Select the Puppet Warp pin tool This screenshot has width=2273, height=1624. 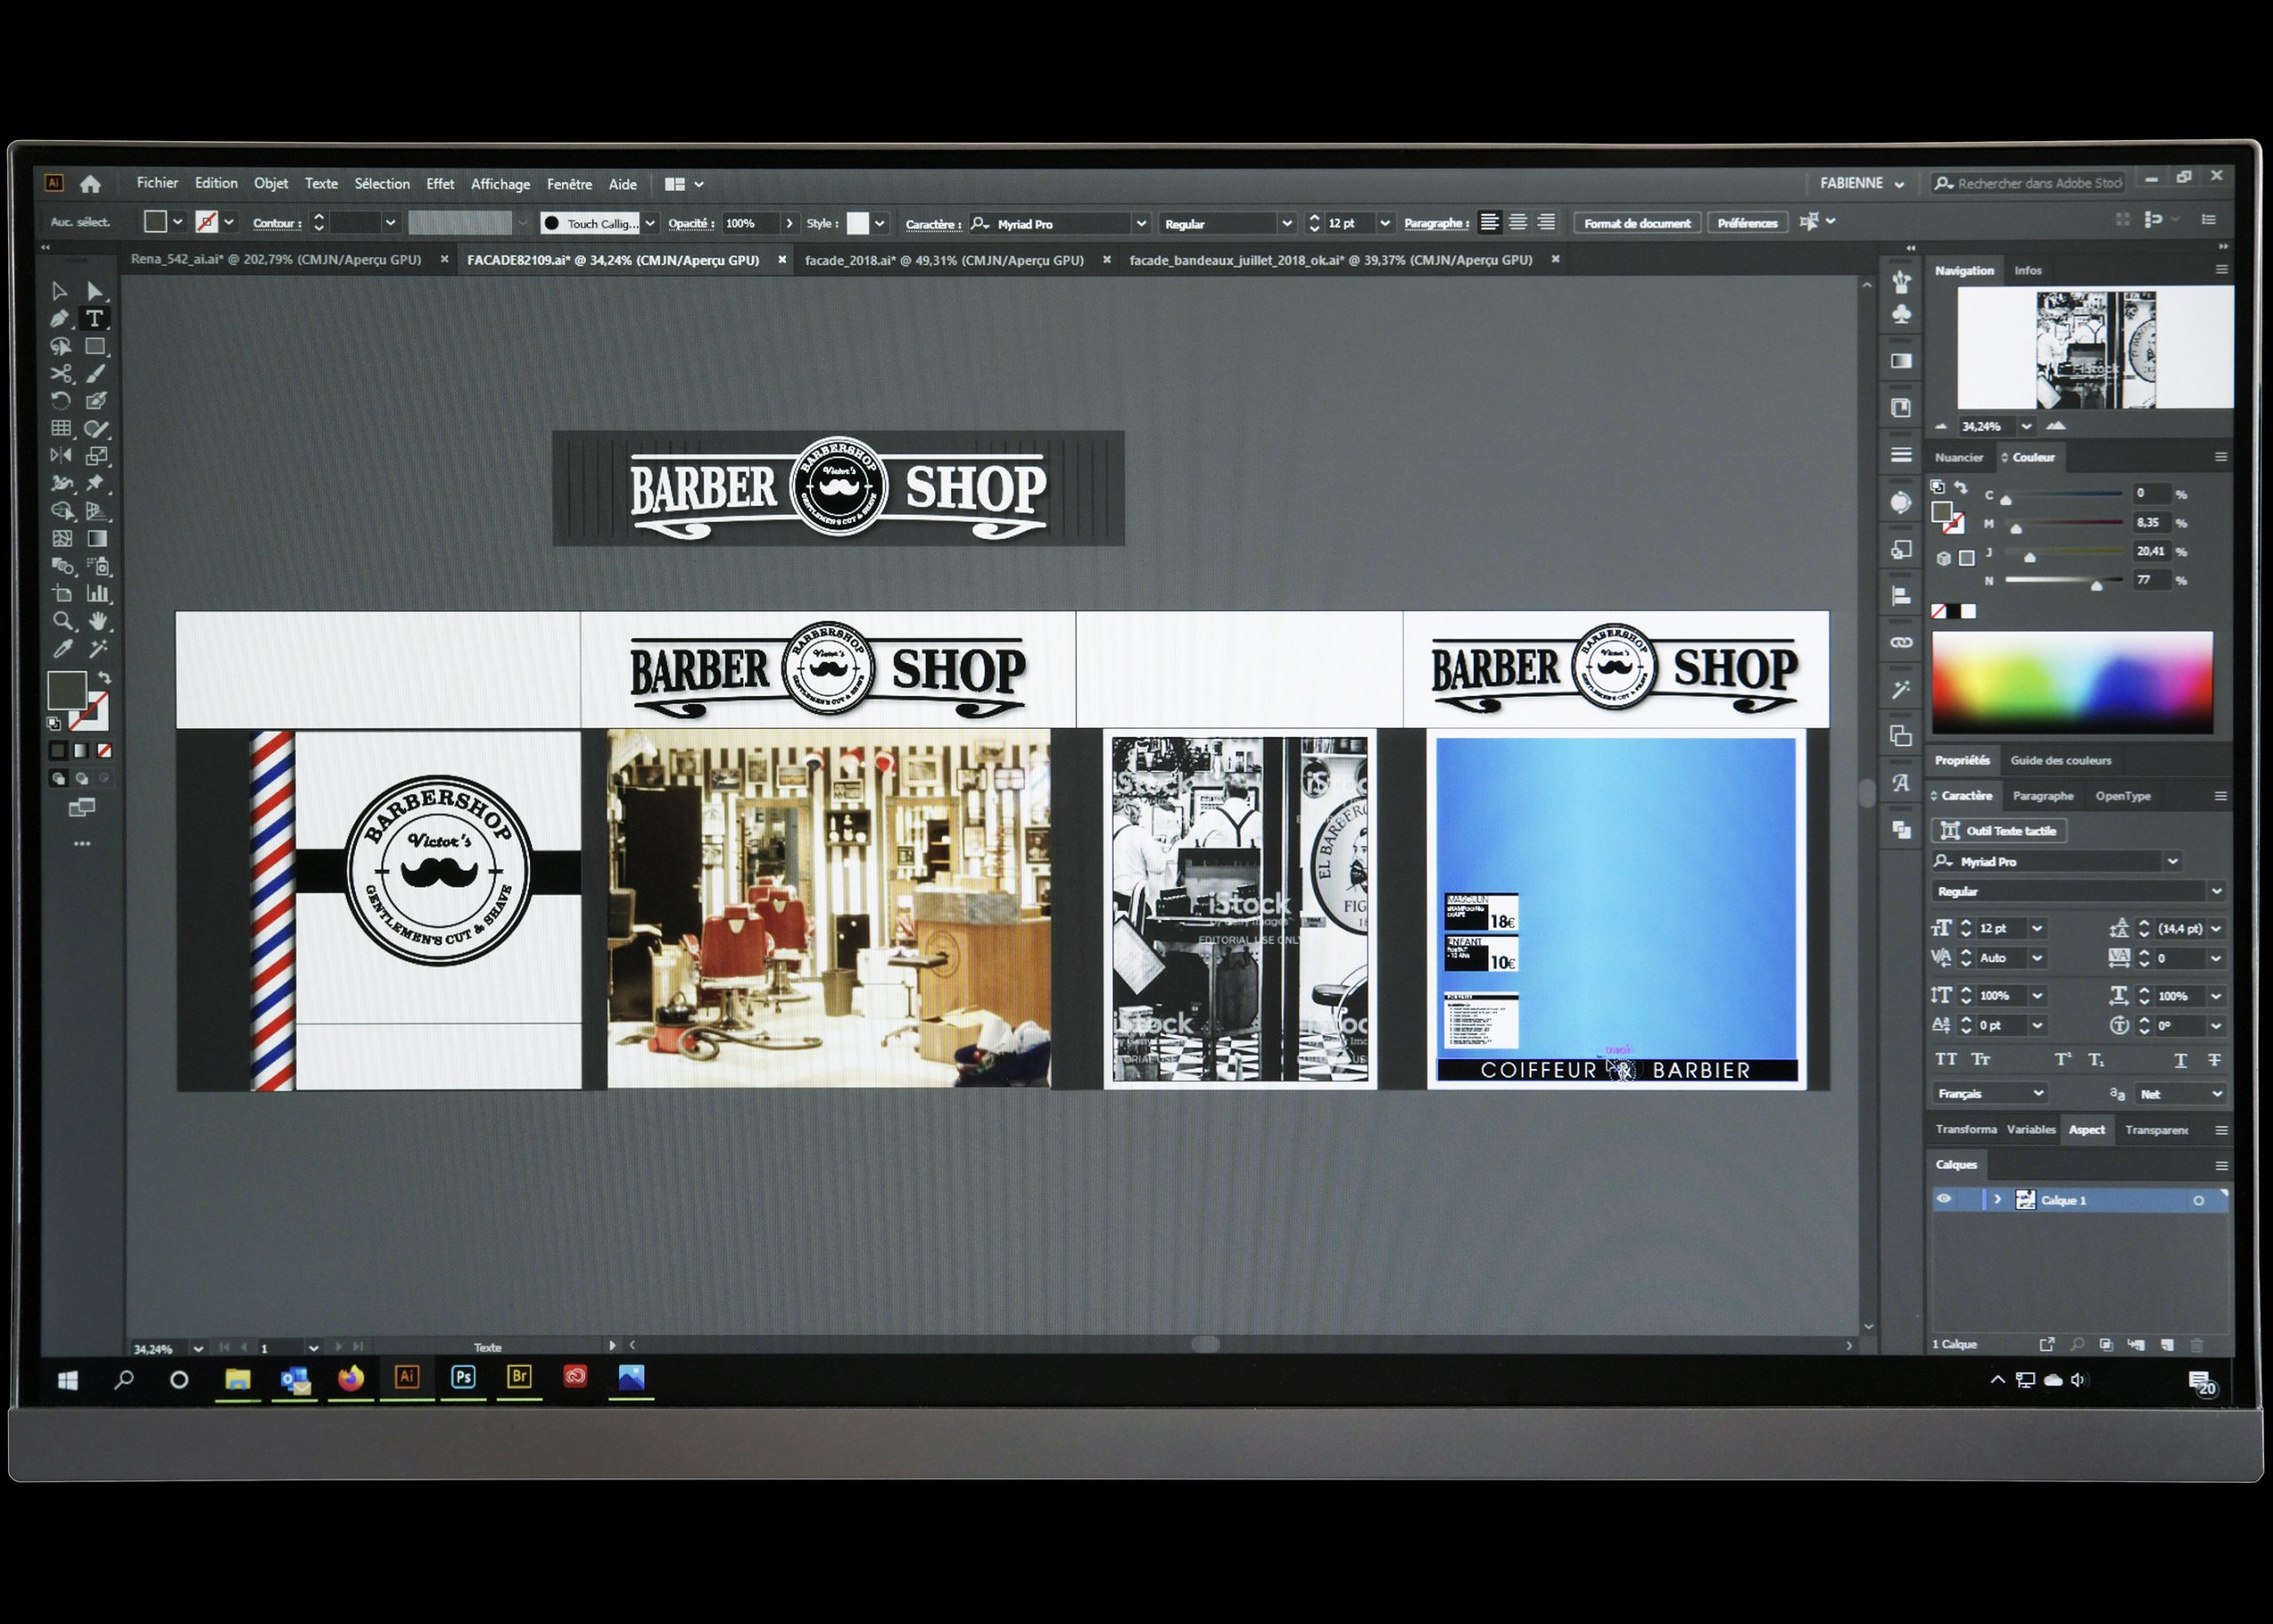point(96,483)
